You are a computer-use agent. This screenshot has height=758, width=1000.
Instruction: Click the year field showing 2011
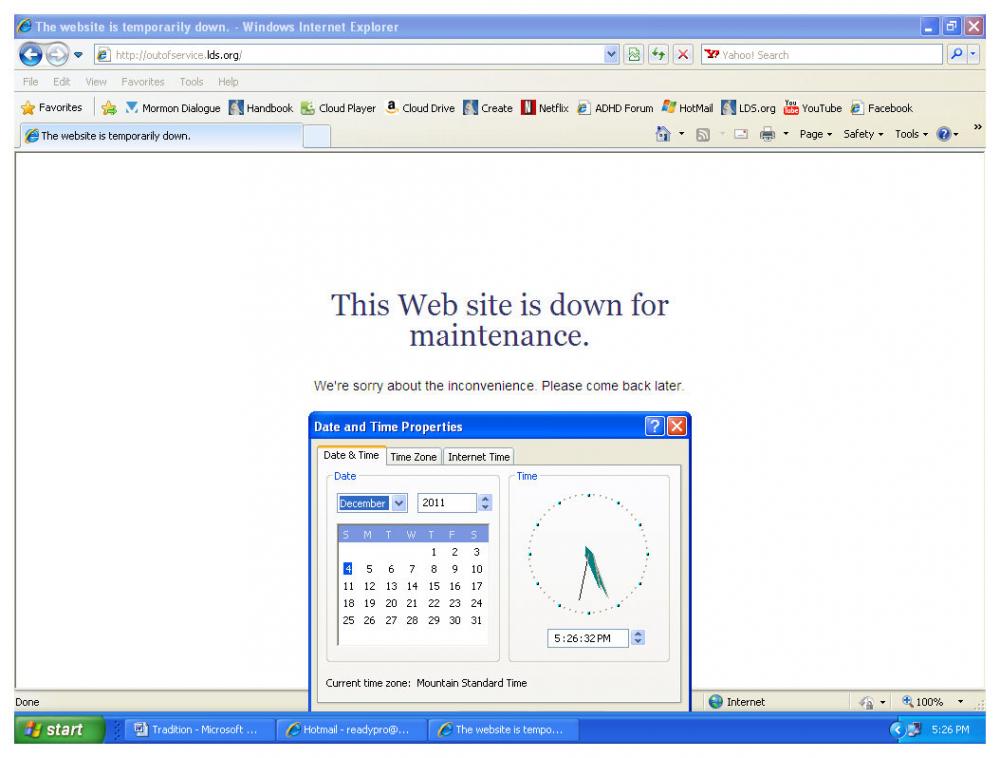pos(446,502)
